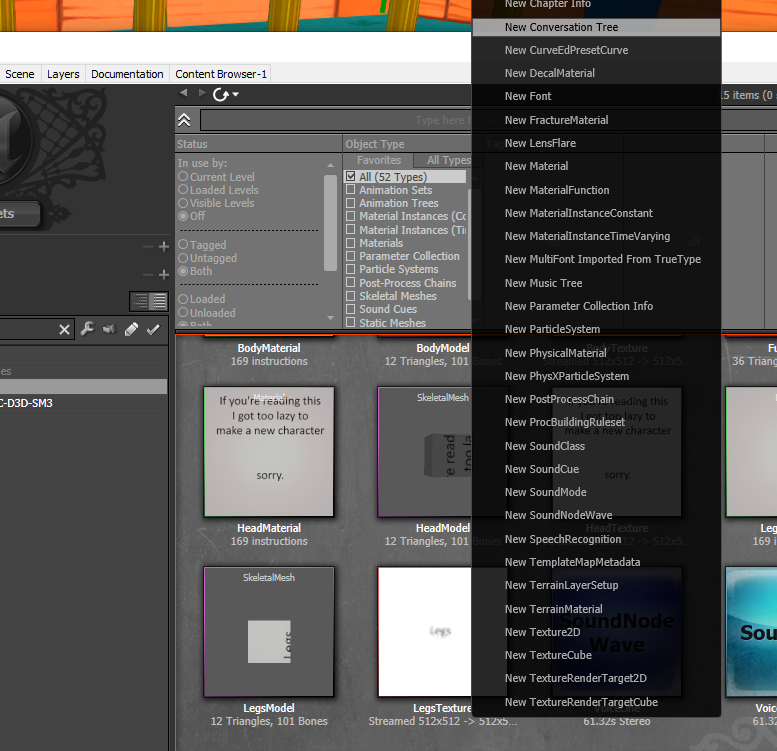Switch to the Documentation tab
The image size is (777, 751).
pyautogui.click(x=127, y=74)
